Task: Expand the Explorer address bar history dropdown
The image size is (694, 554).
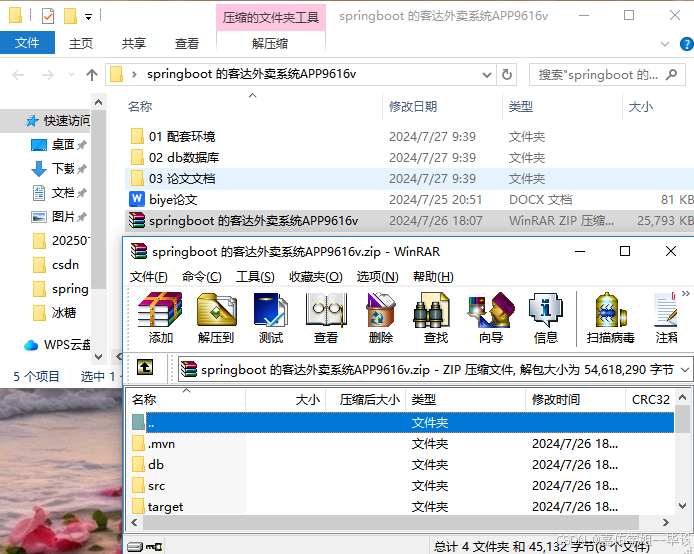Action: point(487,75)
